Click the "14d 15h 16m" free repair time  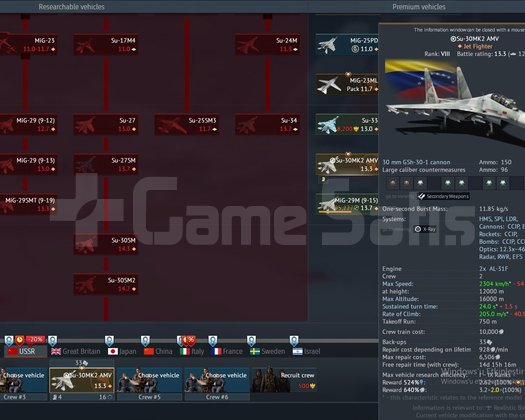click(x=498, y=364)
